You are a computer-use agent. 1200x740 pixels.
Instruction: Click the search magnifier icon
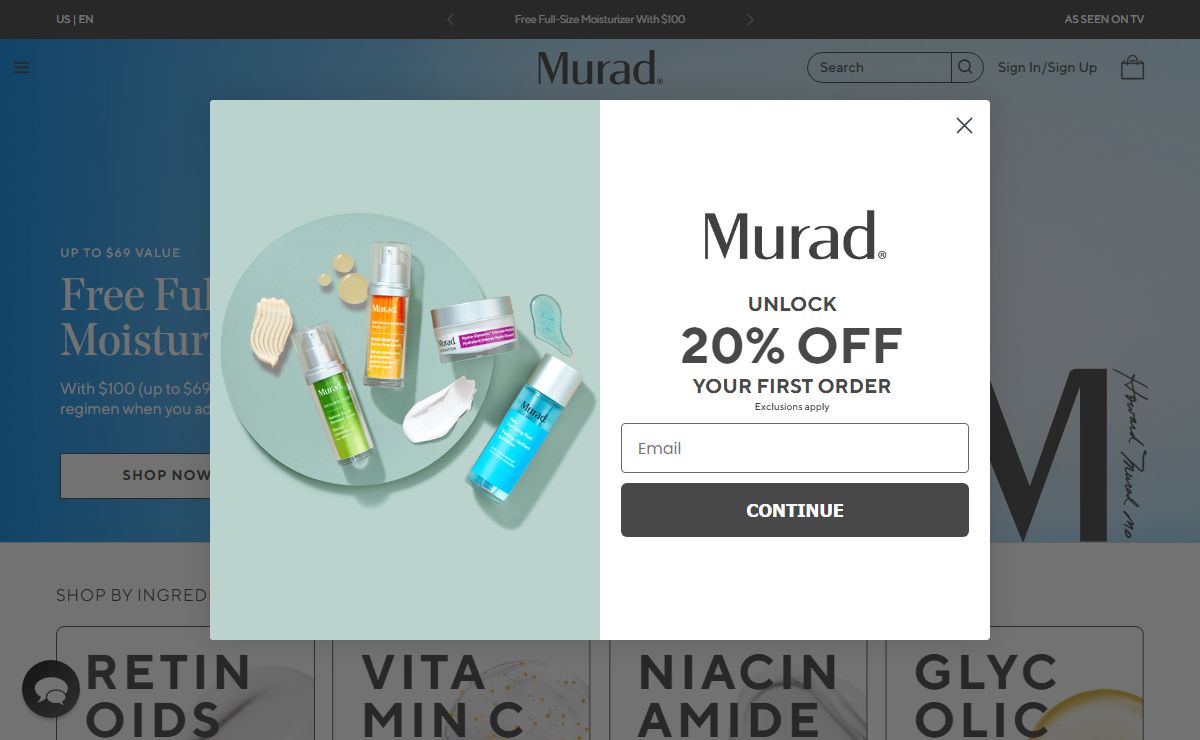click(x=965, y=67)
